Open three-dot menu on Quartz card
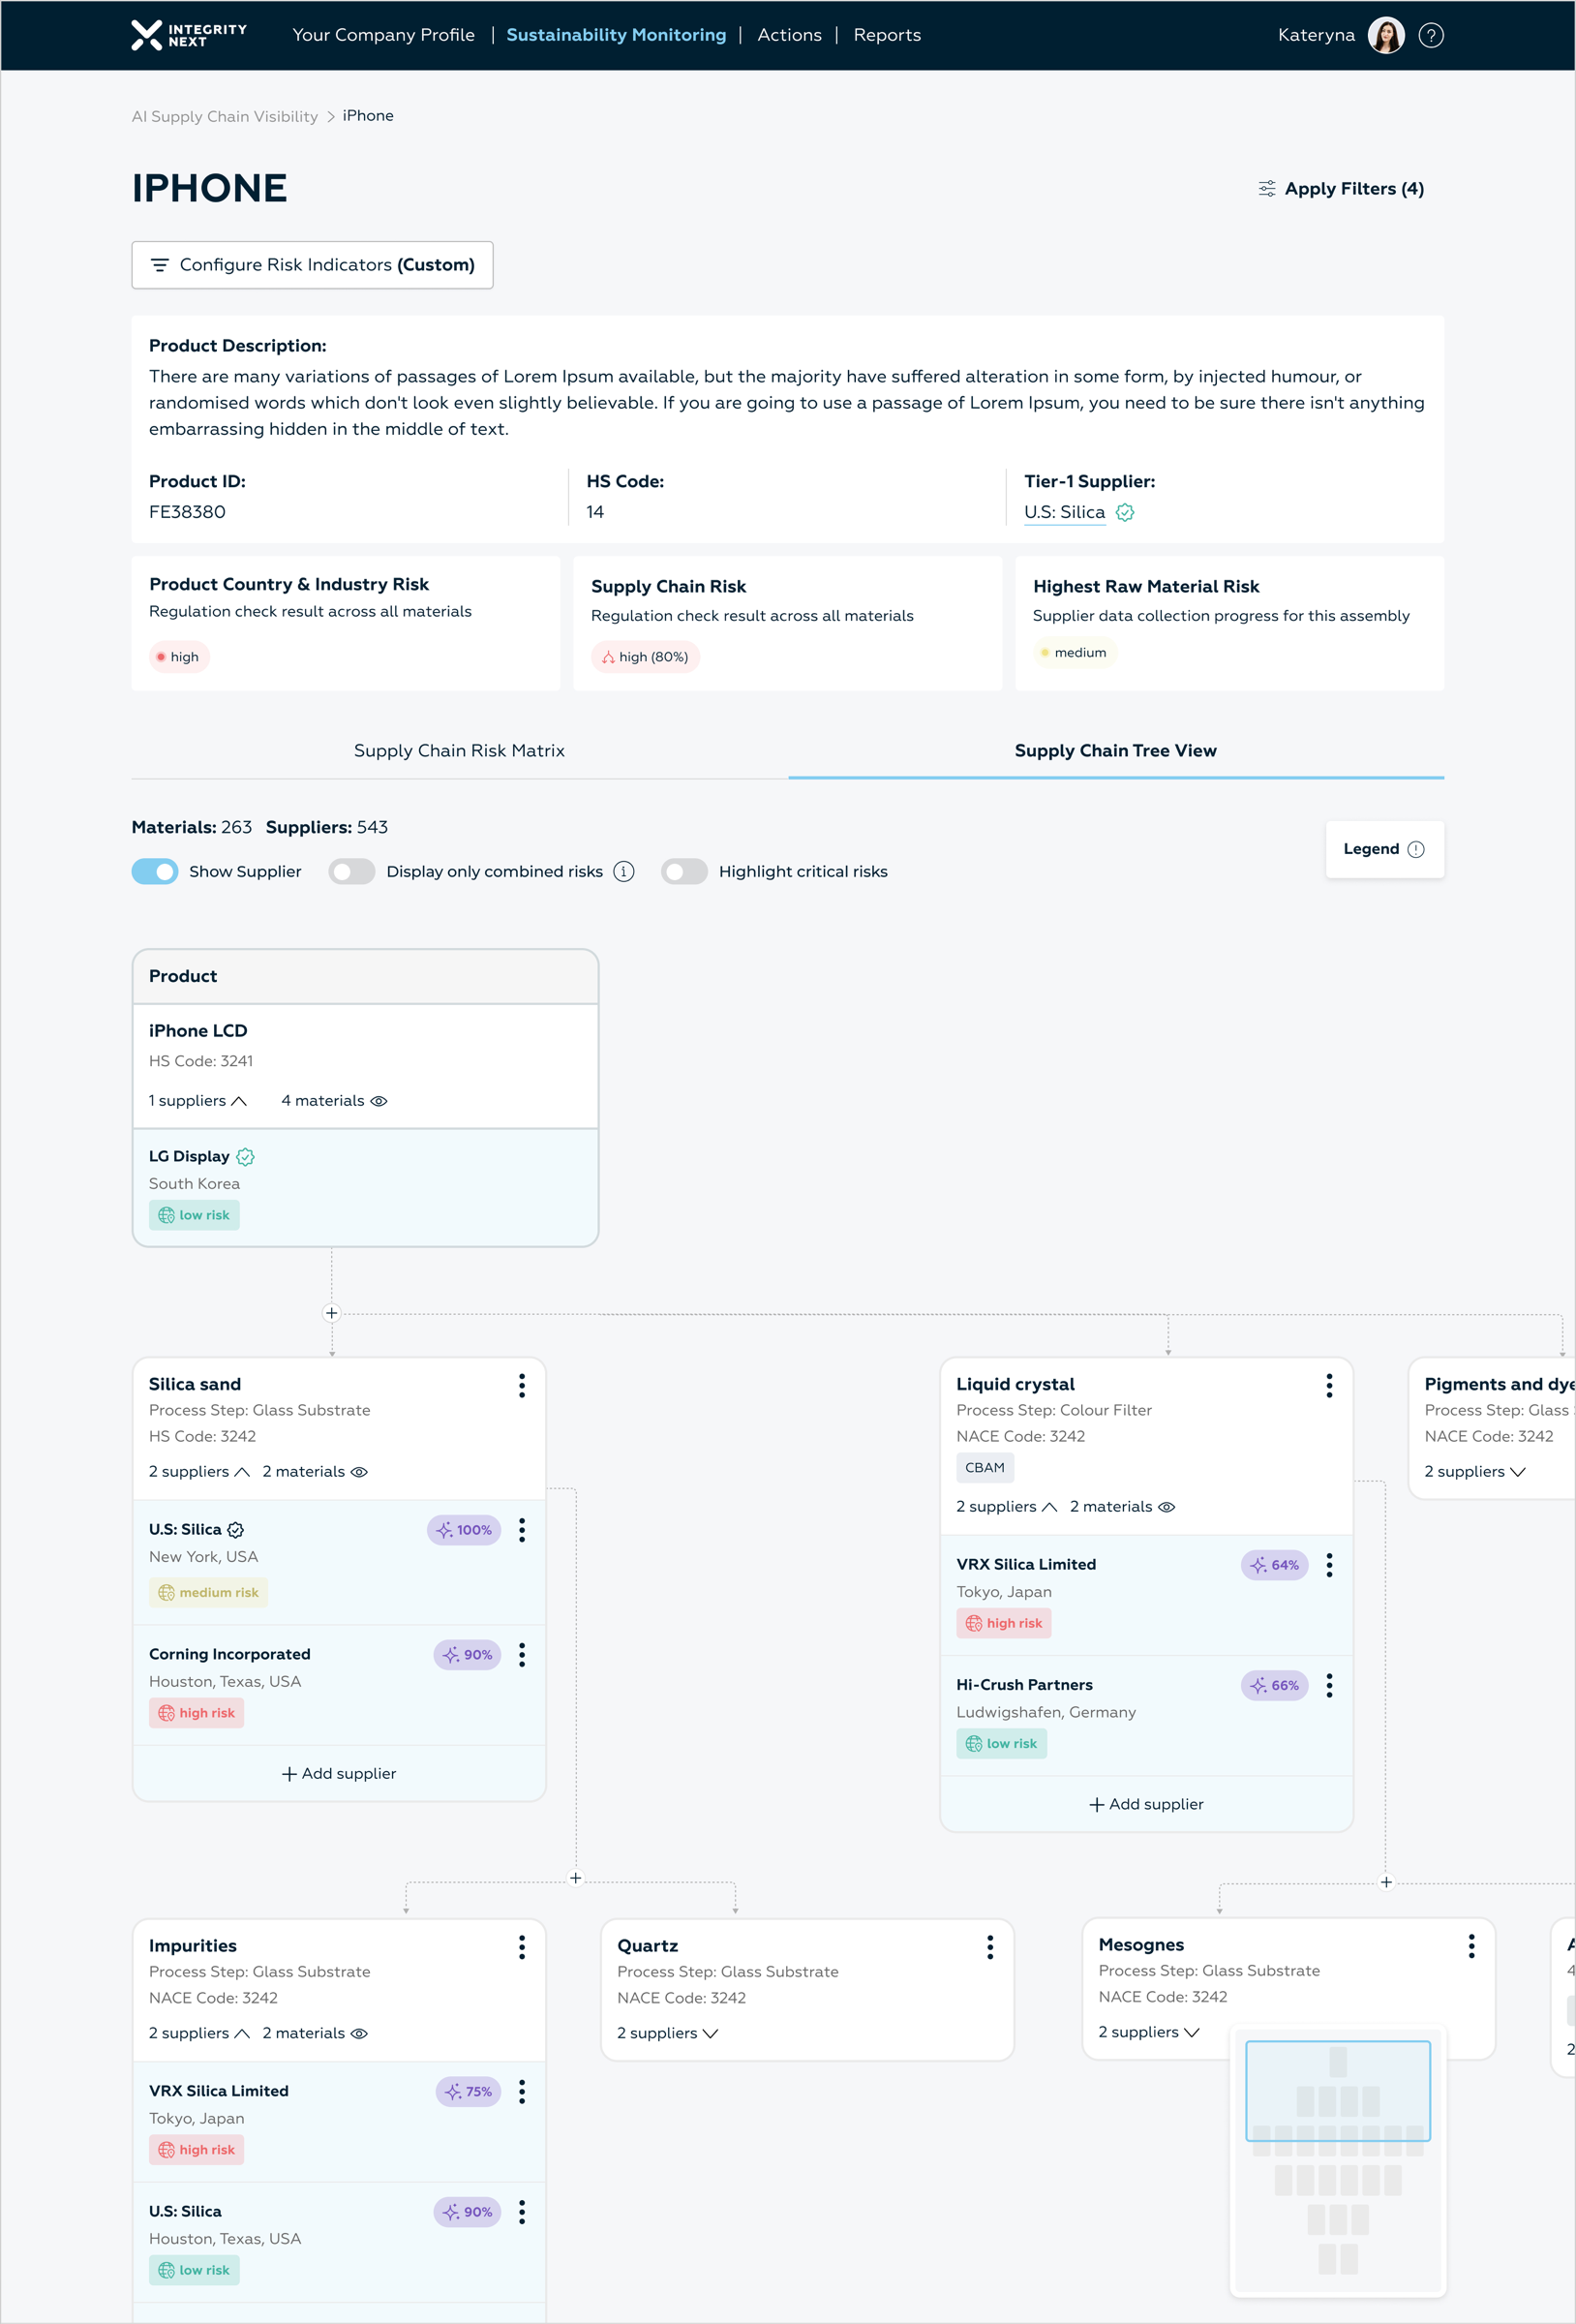The image size is (1576, 2324). click(990, 1946)
